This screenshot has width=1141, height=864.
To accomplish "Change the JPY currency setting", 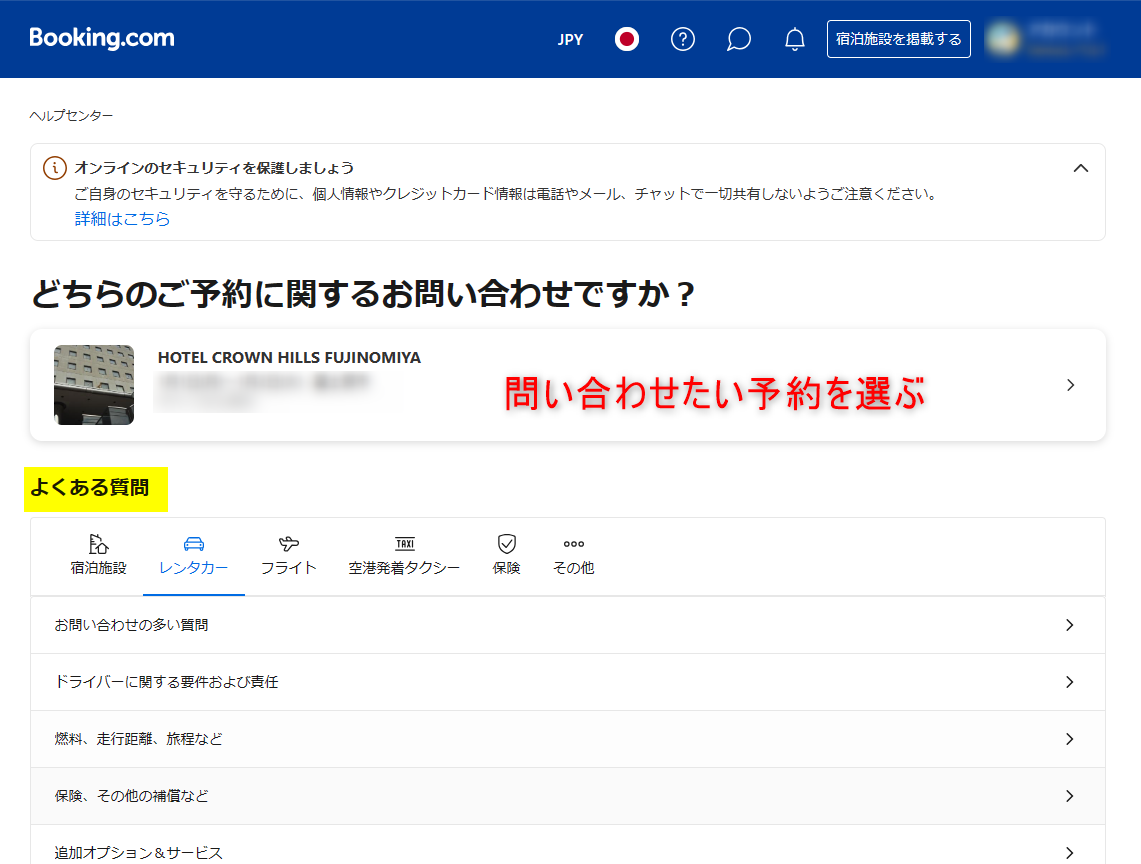I will (570, 40).
